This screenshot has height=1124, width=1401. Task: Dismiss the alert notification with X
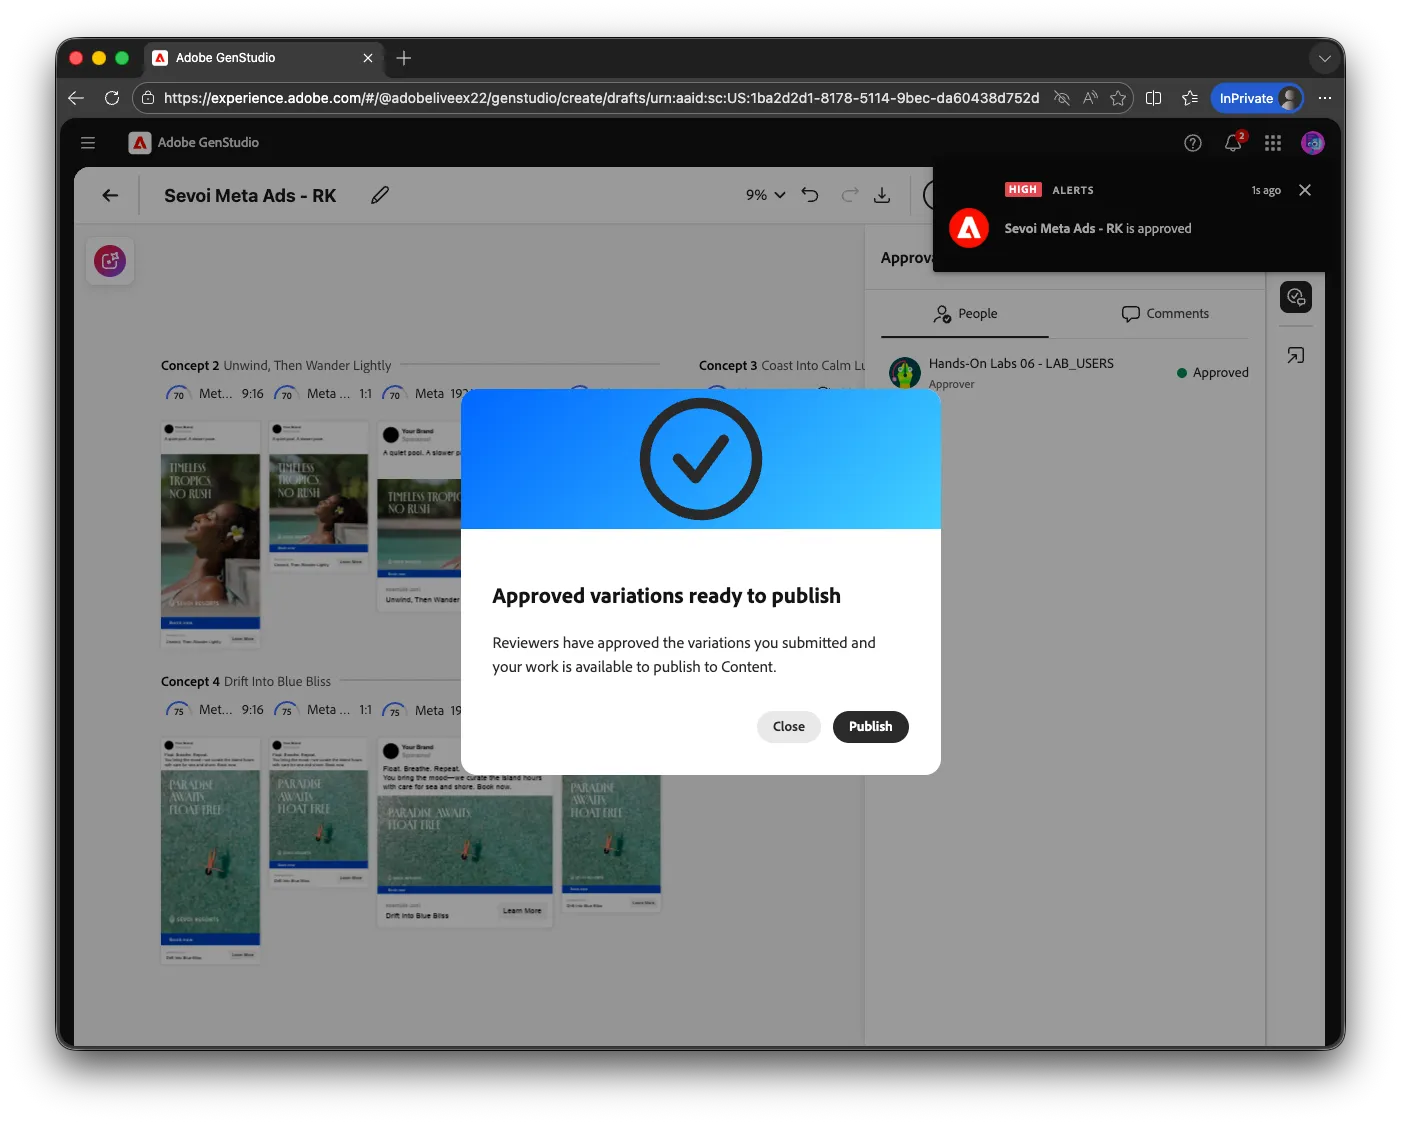[1305, 190]
